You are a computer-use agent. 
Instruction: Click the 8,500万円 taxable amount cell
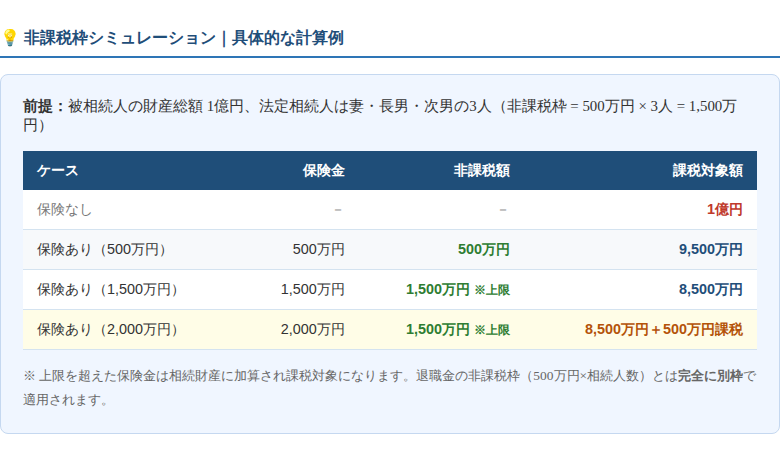[x=711, y=289]
